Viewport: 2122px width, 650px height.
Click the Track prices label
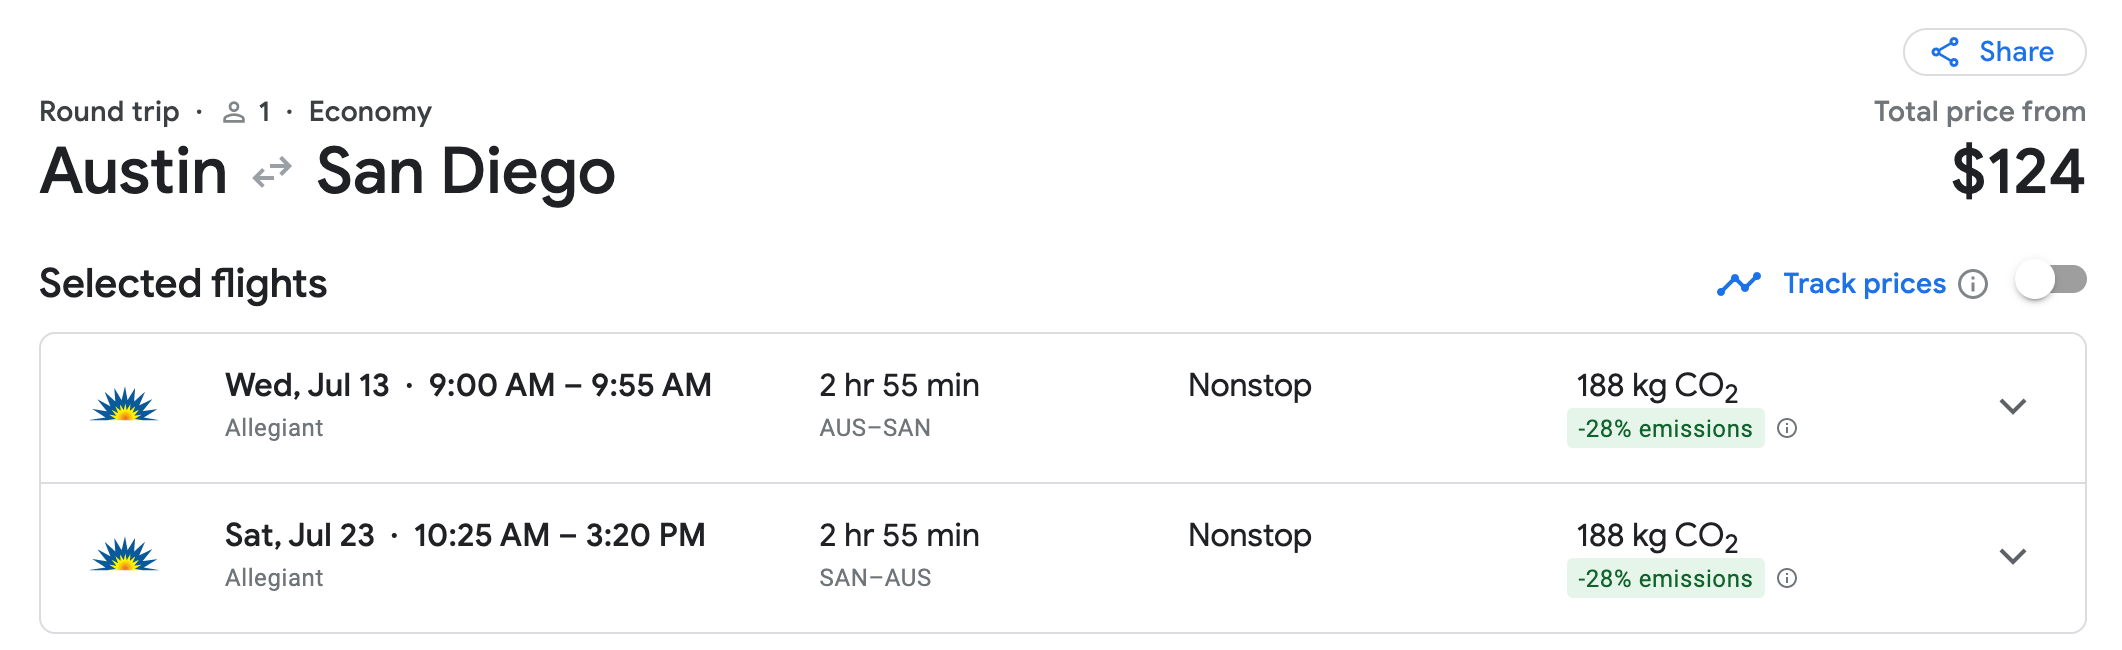(x=1864, y=284)
